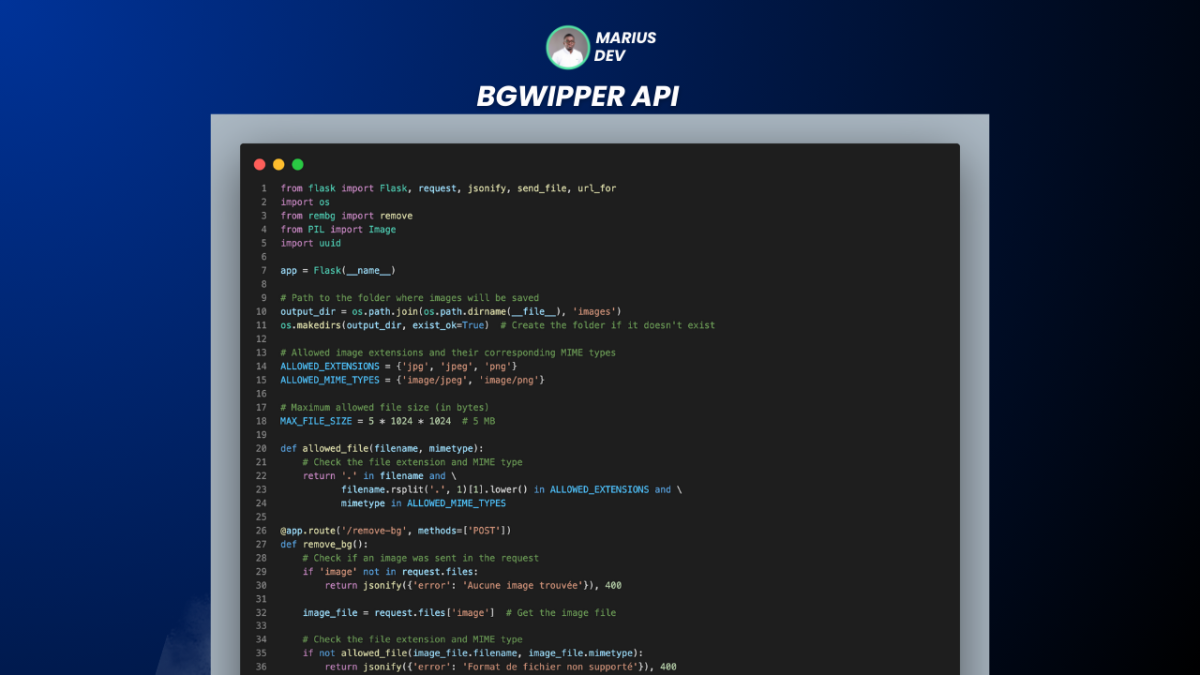Viewport: 1200px width, 675px height.
Task: Click the 'app = Flask(__name__)' line
Action: (x=337, y=271)
